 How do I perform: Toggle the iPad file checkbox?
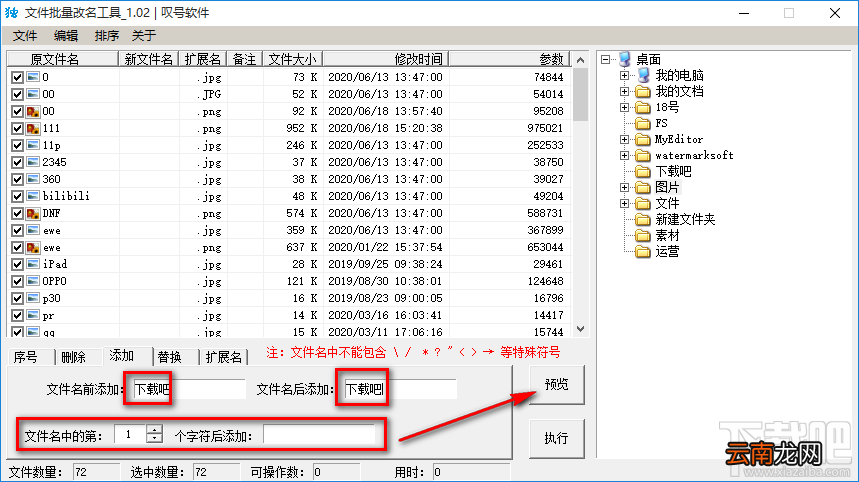[17, 264]
